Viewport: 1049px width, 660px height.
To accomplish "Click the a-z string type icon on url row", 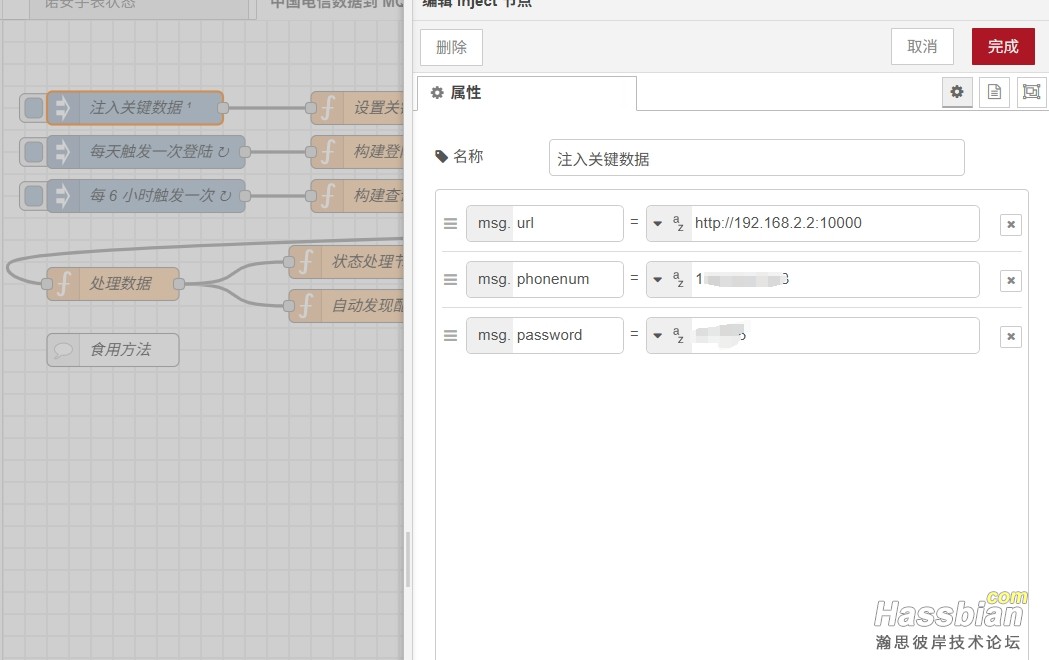I will click(x=678, y=223).
